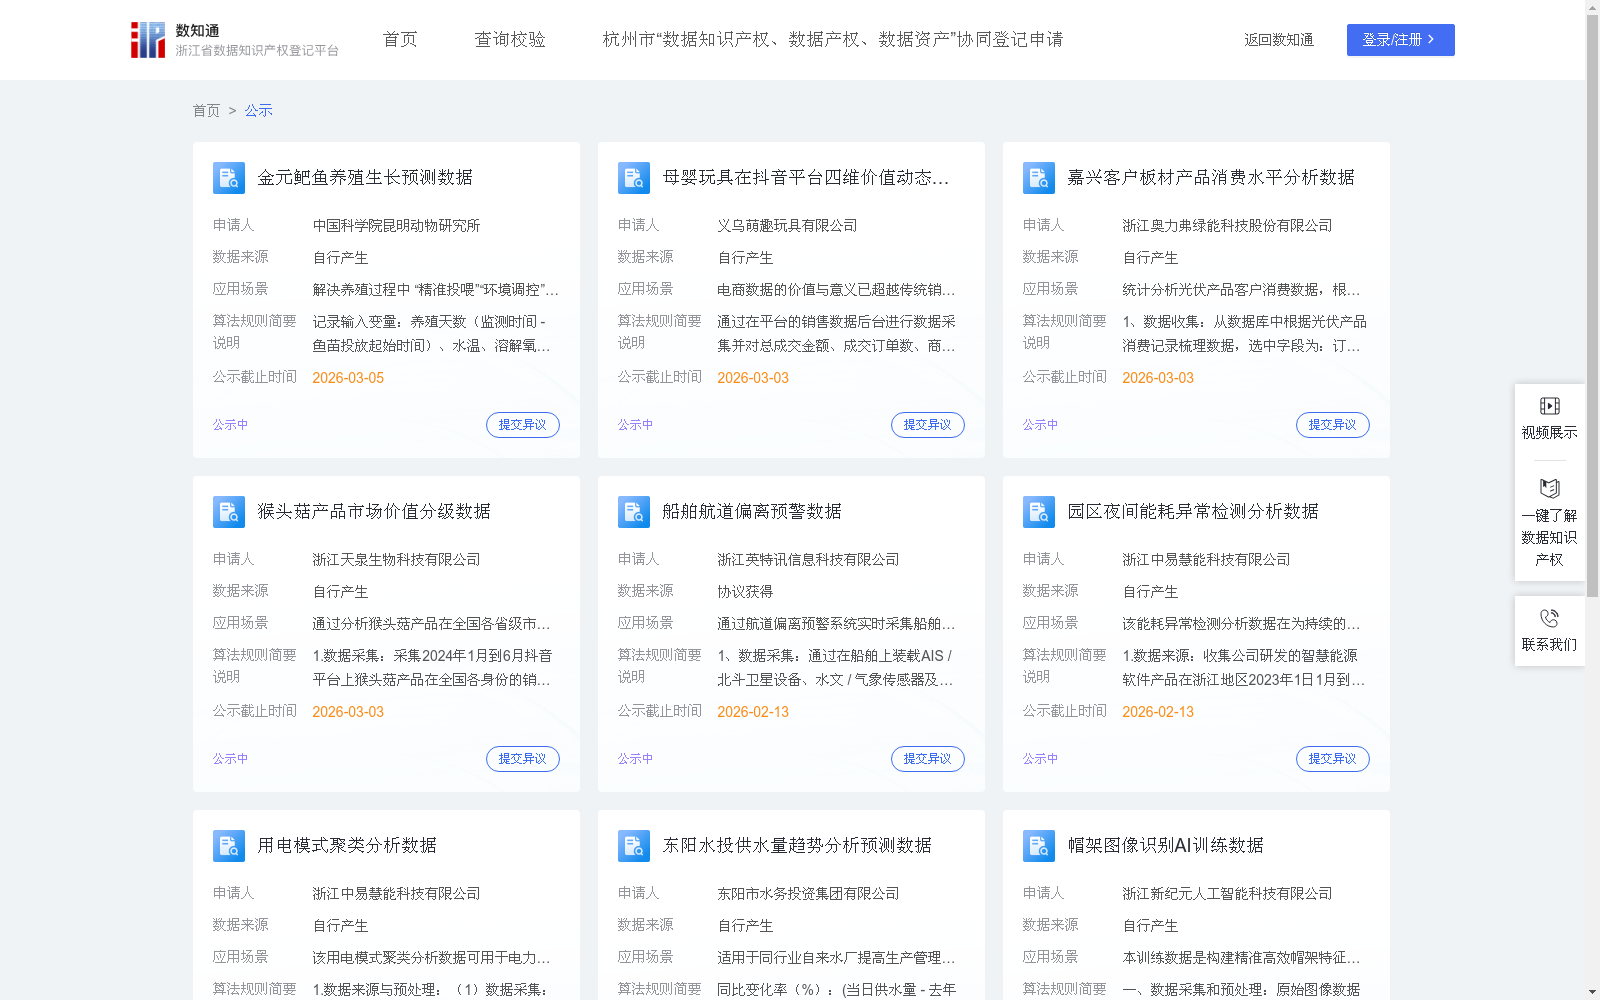Submit objection for 园区夜间能耗异常检测分析数据
The width and height of the screenshot is (1600, 1000).
click(x=1333, y=759)
